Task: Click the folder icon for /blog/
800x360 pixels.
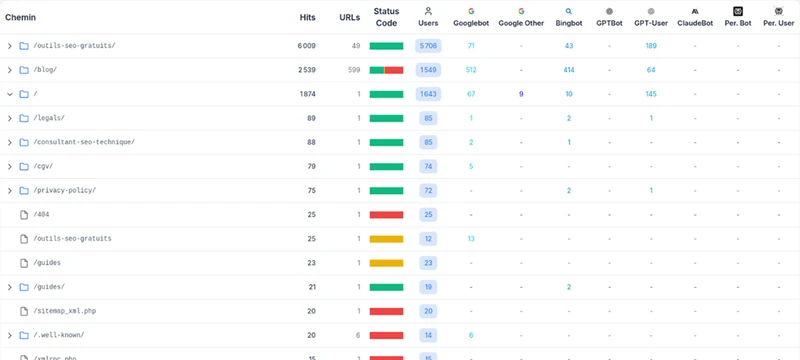Action: [24, 70]
